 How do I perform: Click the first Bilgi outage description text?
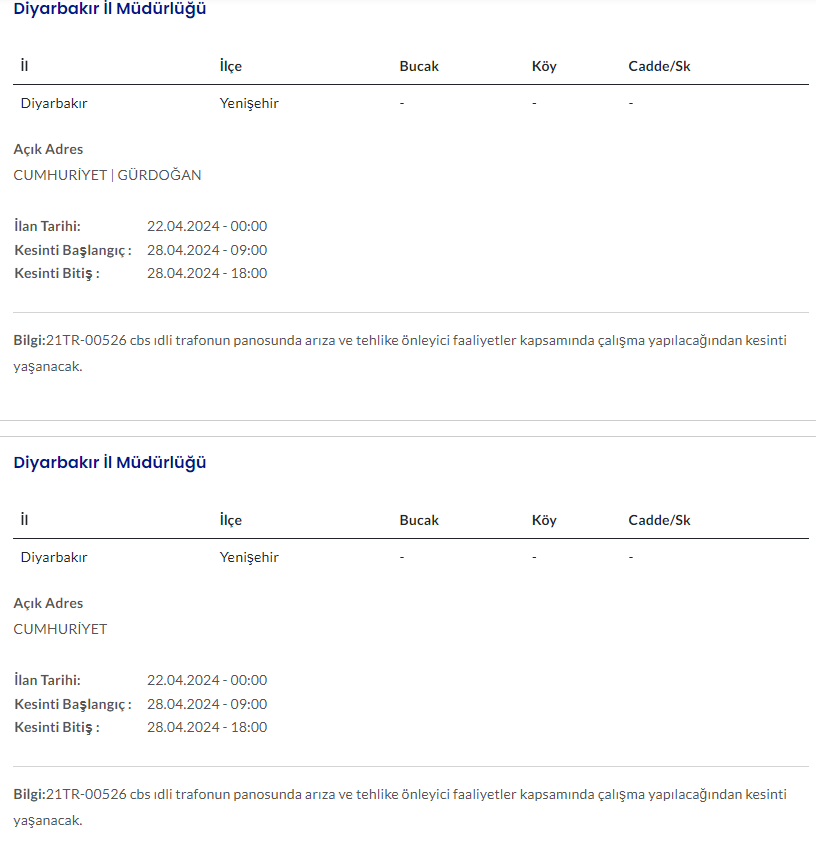click(400, 341)
